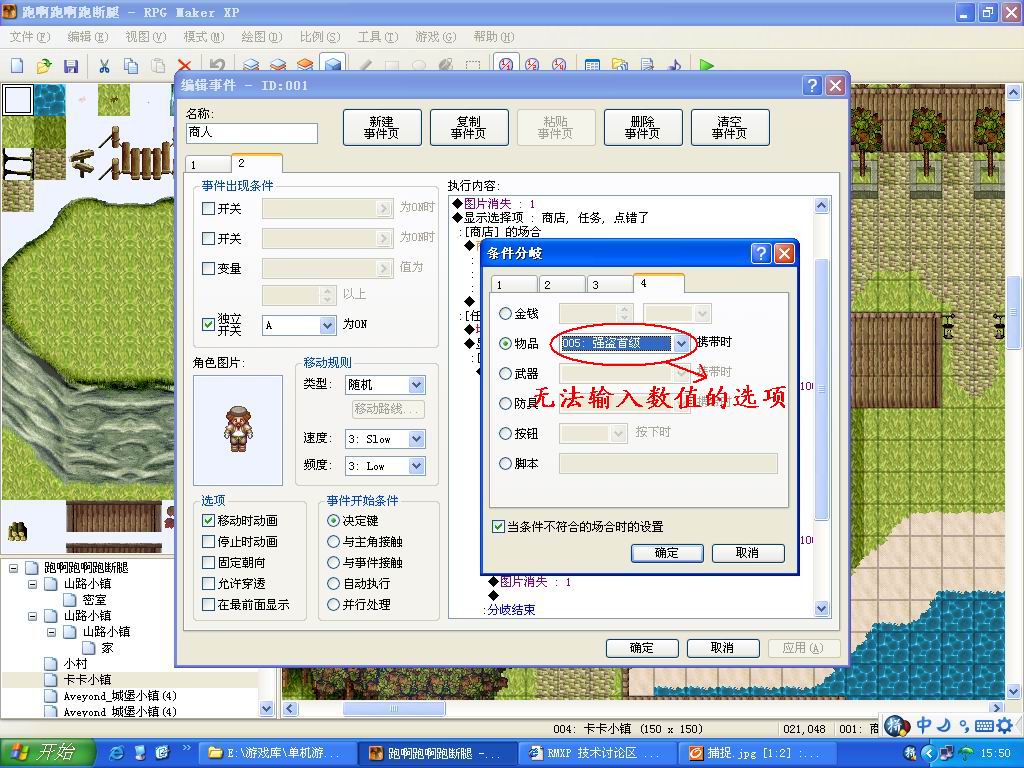Open the Sound Test music note icon
1024x768 pixels.
pyautogui.click(x=674, y=65)
